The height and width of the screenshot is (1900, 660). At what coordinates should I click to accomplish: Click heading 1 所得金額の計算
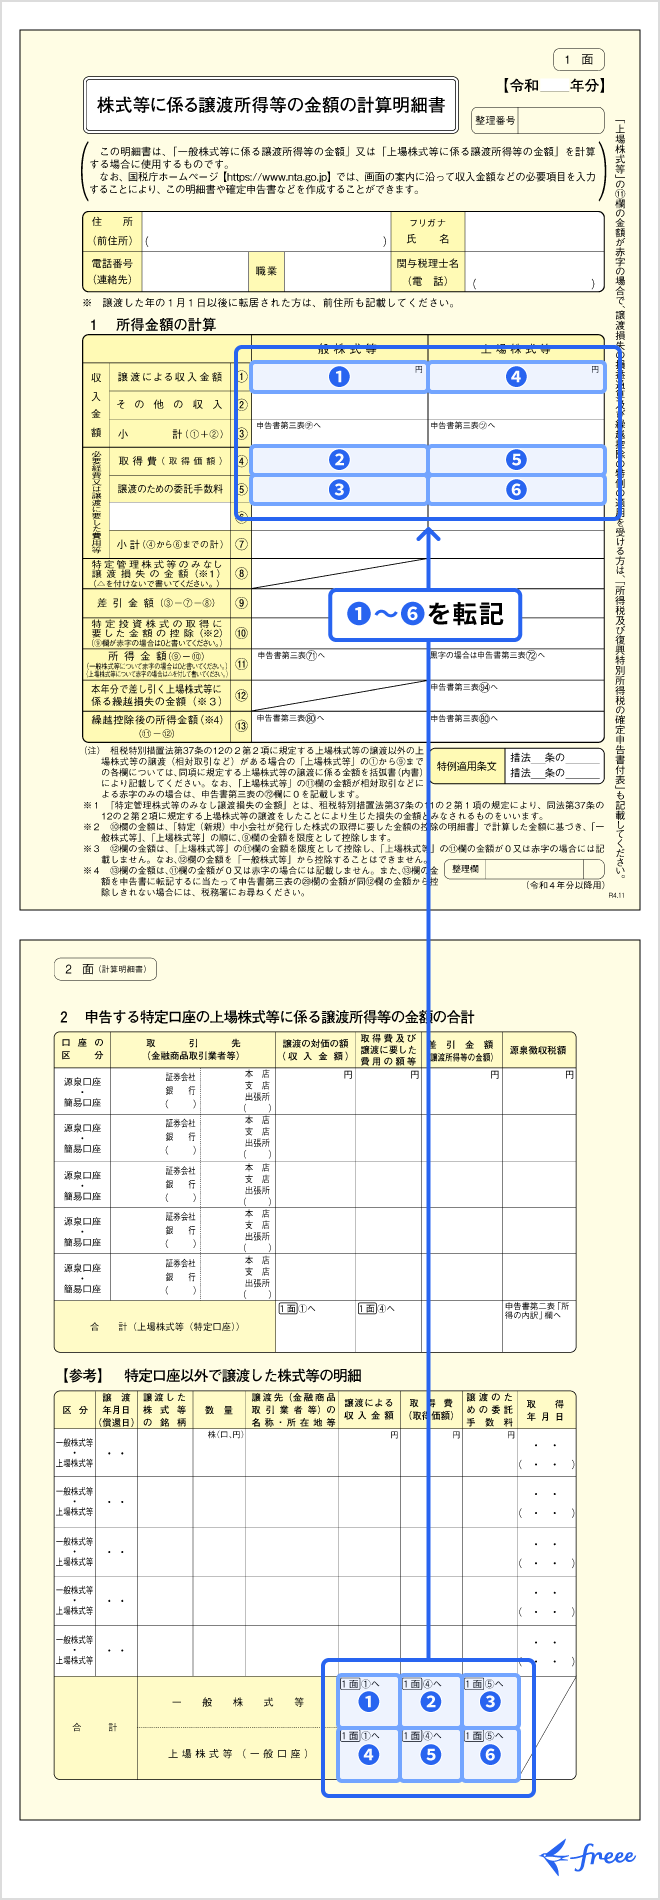click(x=152, y=325)
